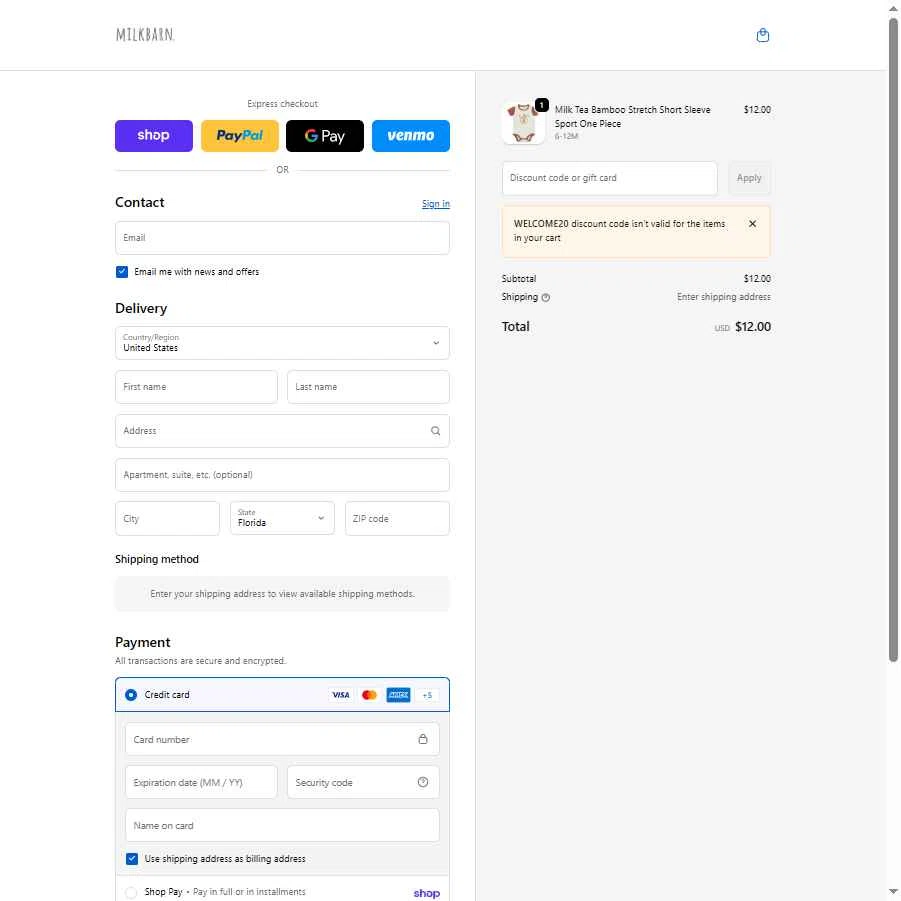Click the Mastercard icon

tap(369, 695)
